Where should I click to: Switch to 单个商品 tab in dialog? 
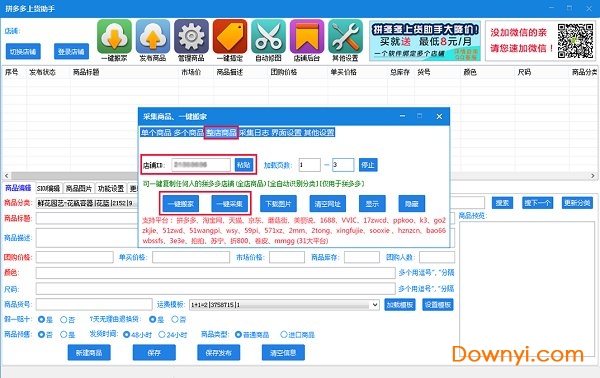pyautogui.click(x=156, y=133)
